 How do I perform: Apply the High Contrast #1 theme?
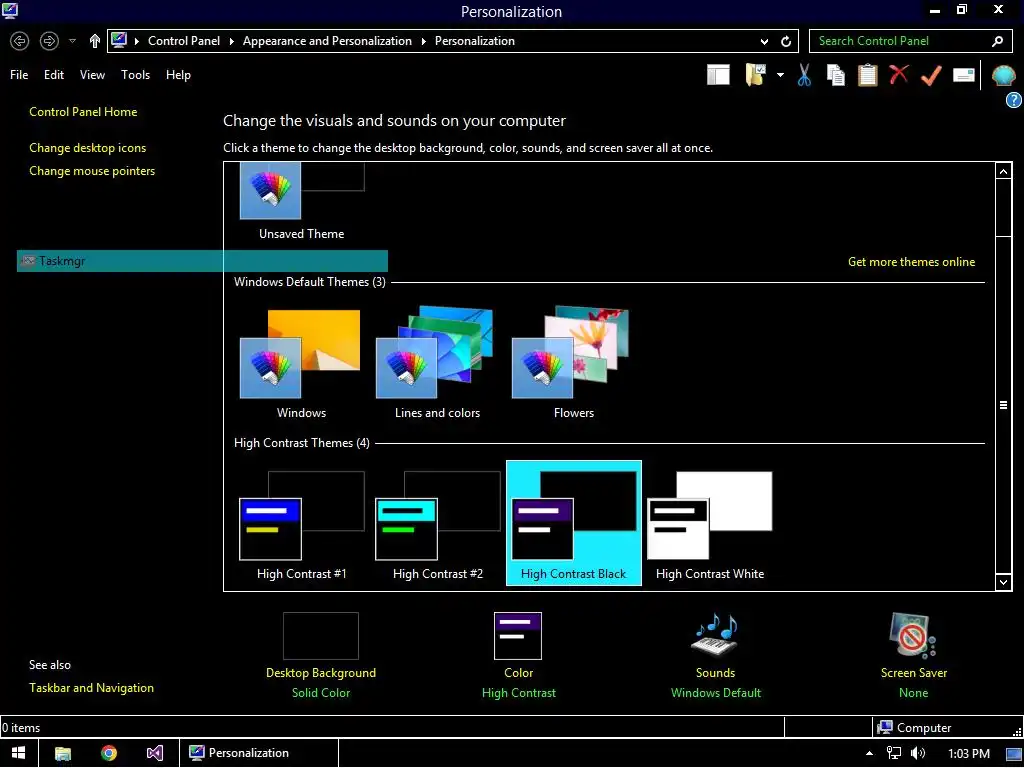click(302, 525)
